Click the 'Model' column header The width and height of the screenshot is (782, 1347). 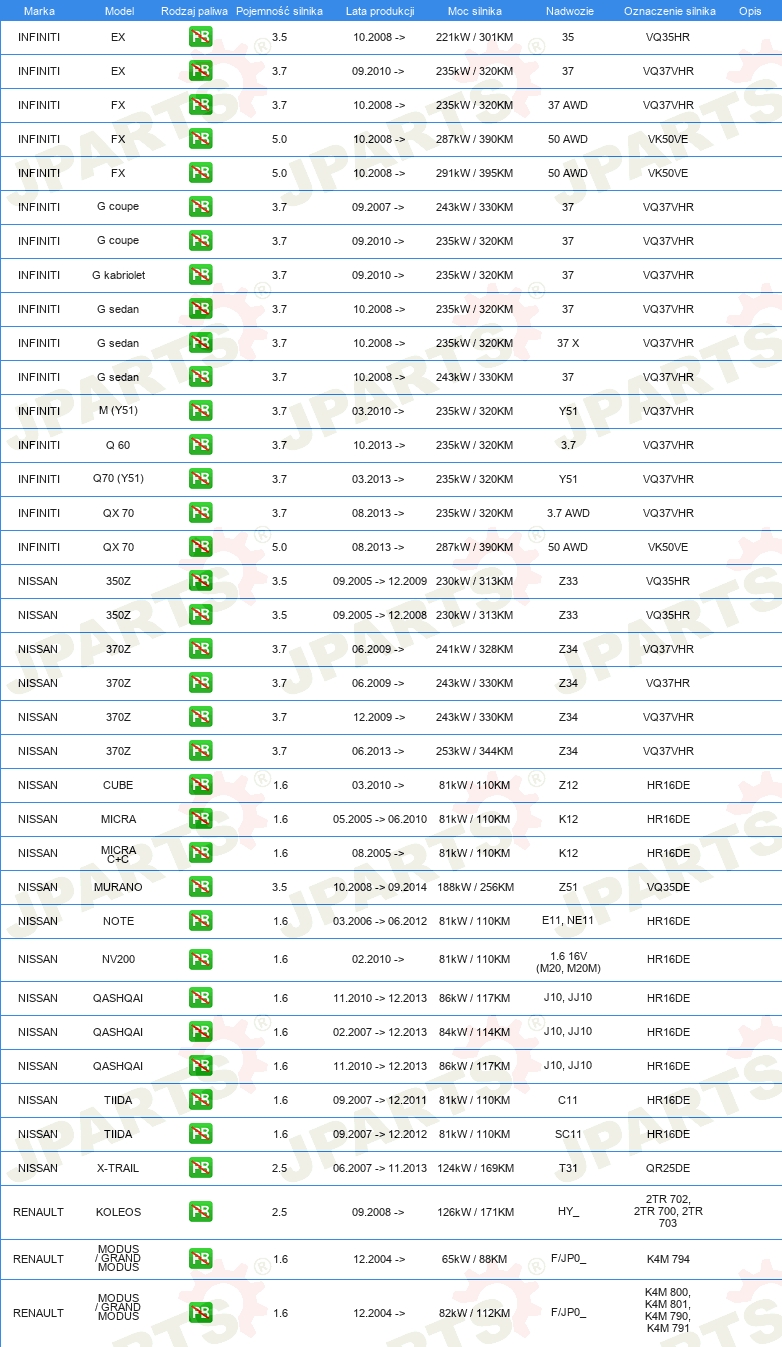click(x=119, y=11)
